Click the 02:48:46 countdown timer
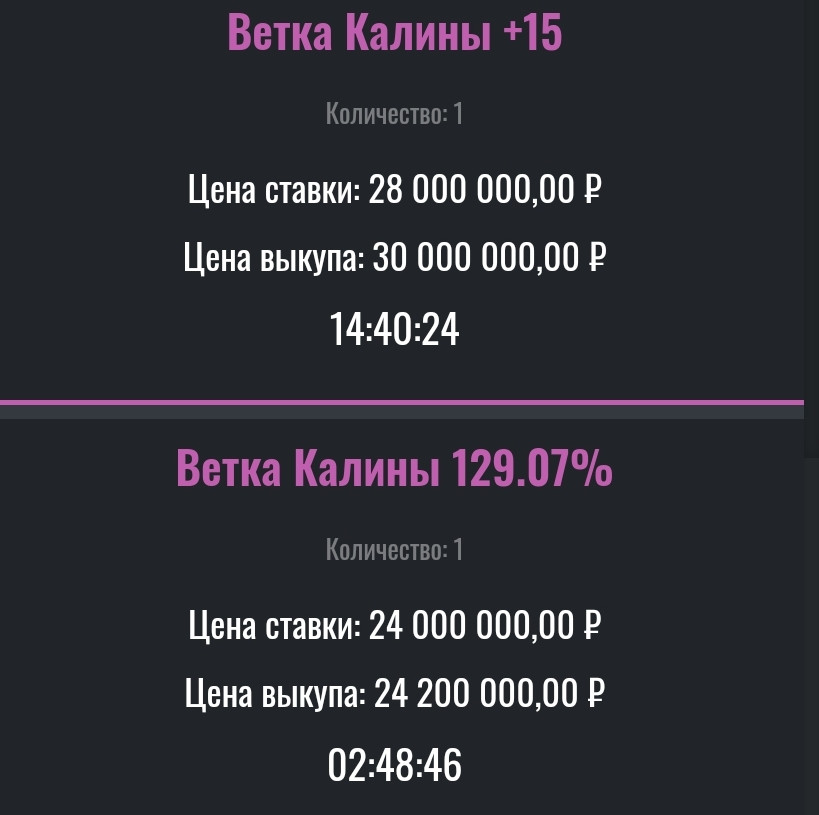819x815 pixels. pos(394,765)
